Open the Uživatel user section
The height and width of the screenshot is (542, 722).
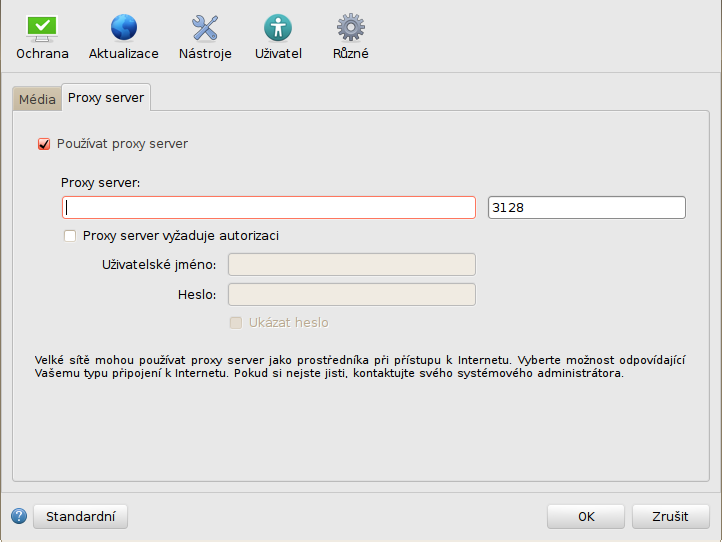point(278,38)
